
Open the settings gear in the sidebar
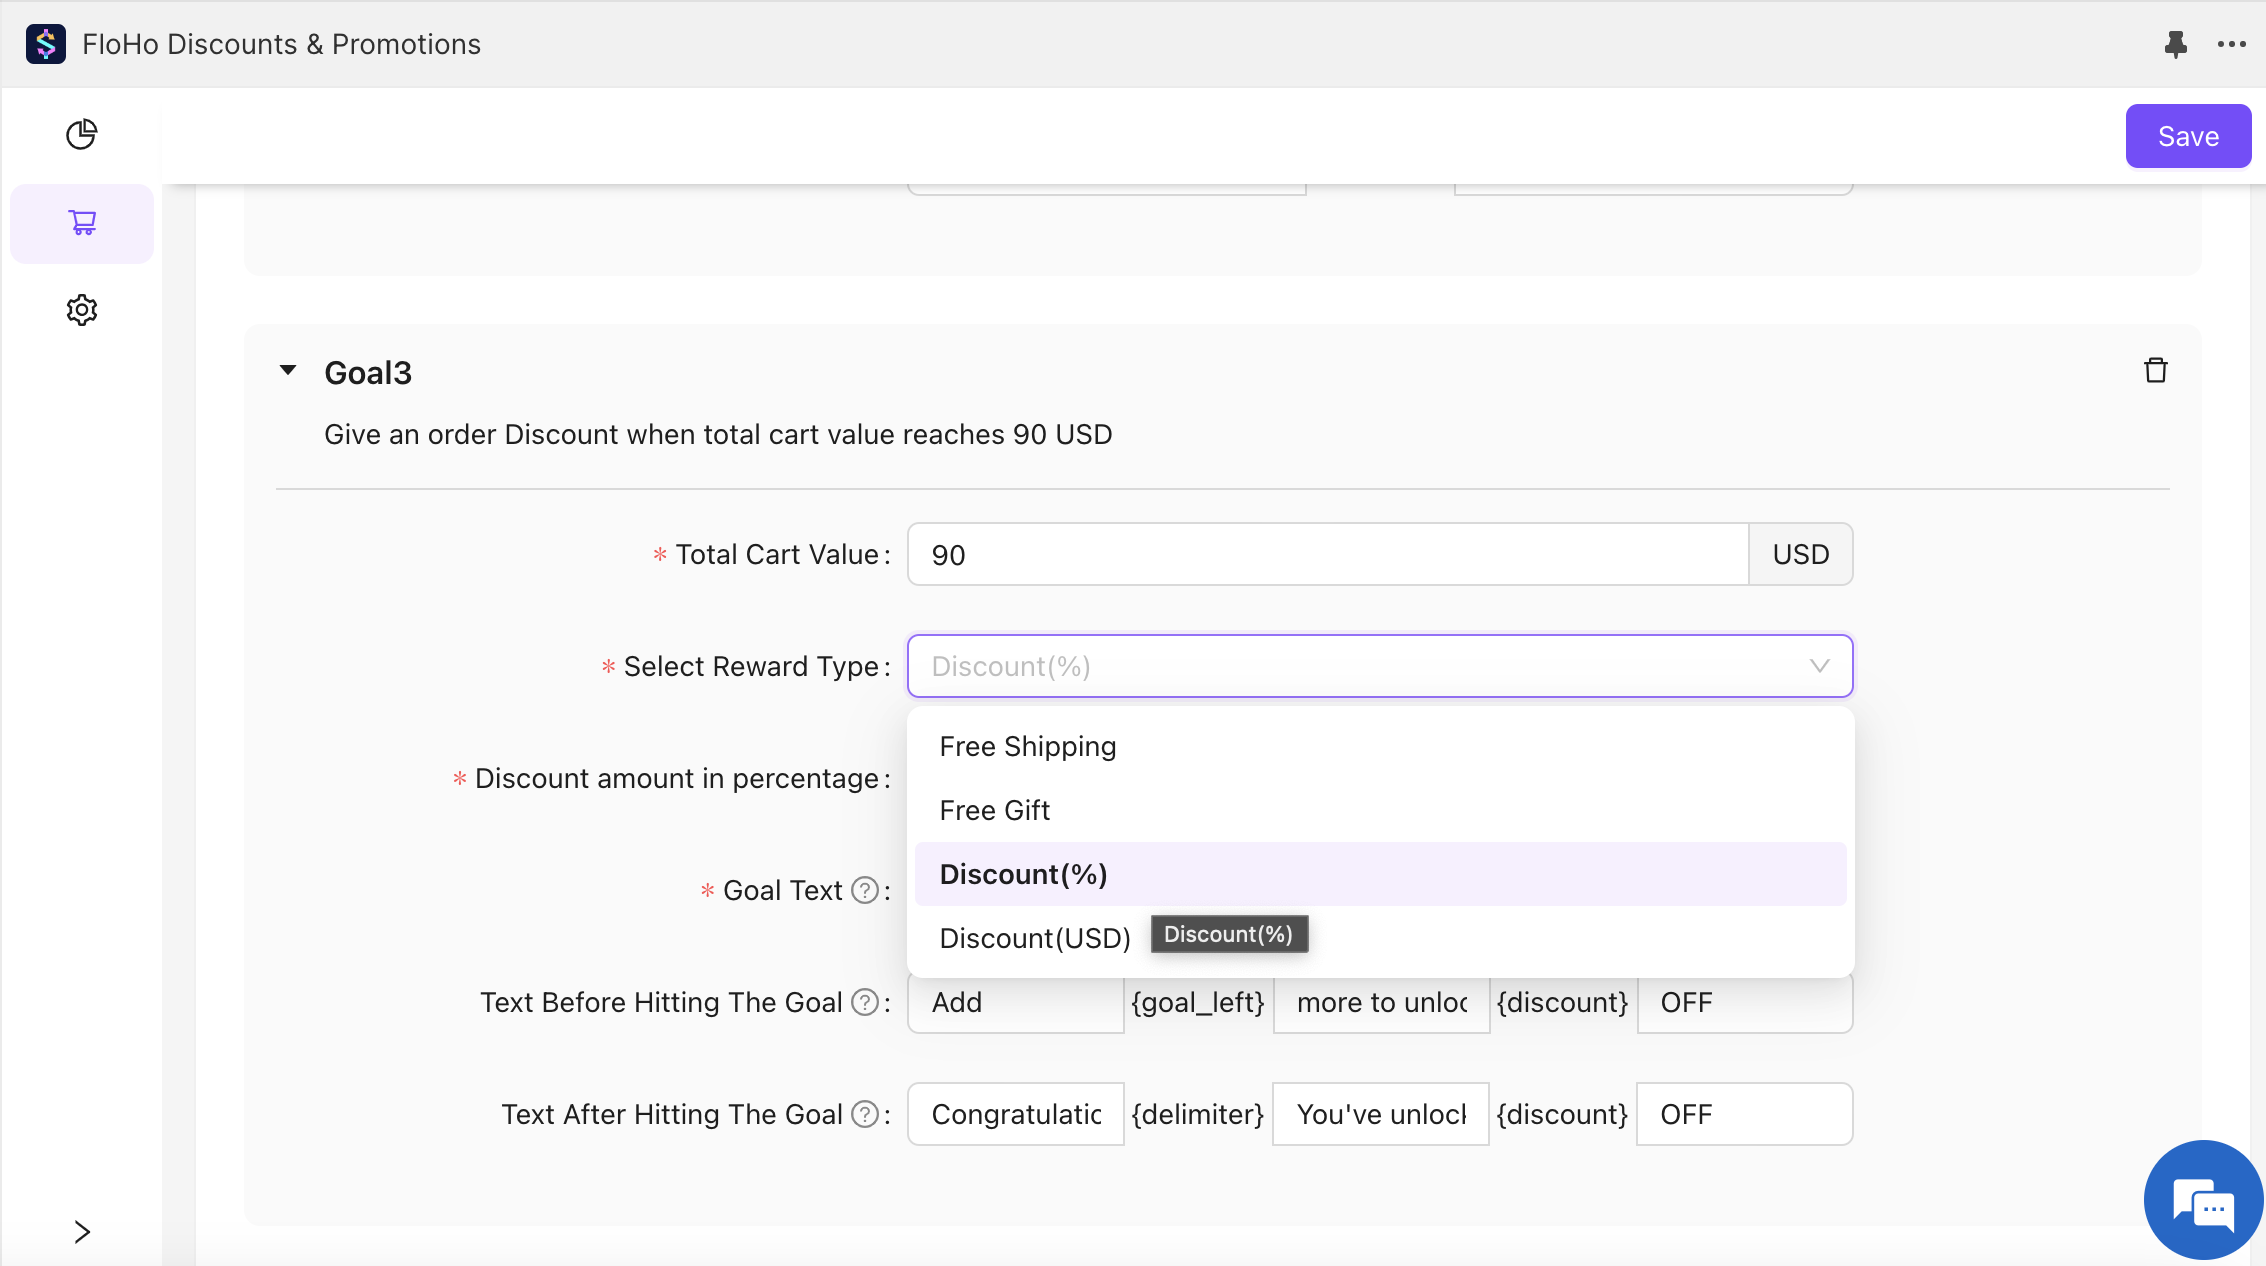[82, 310]
